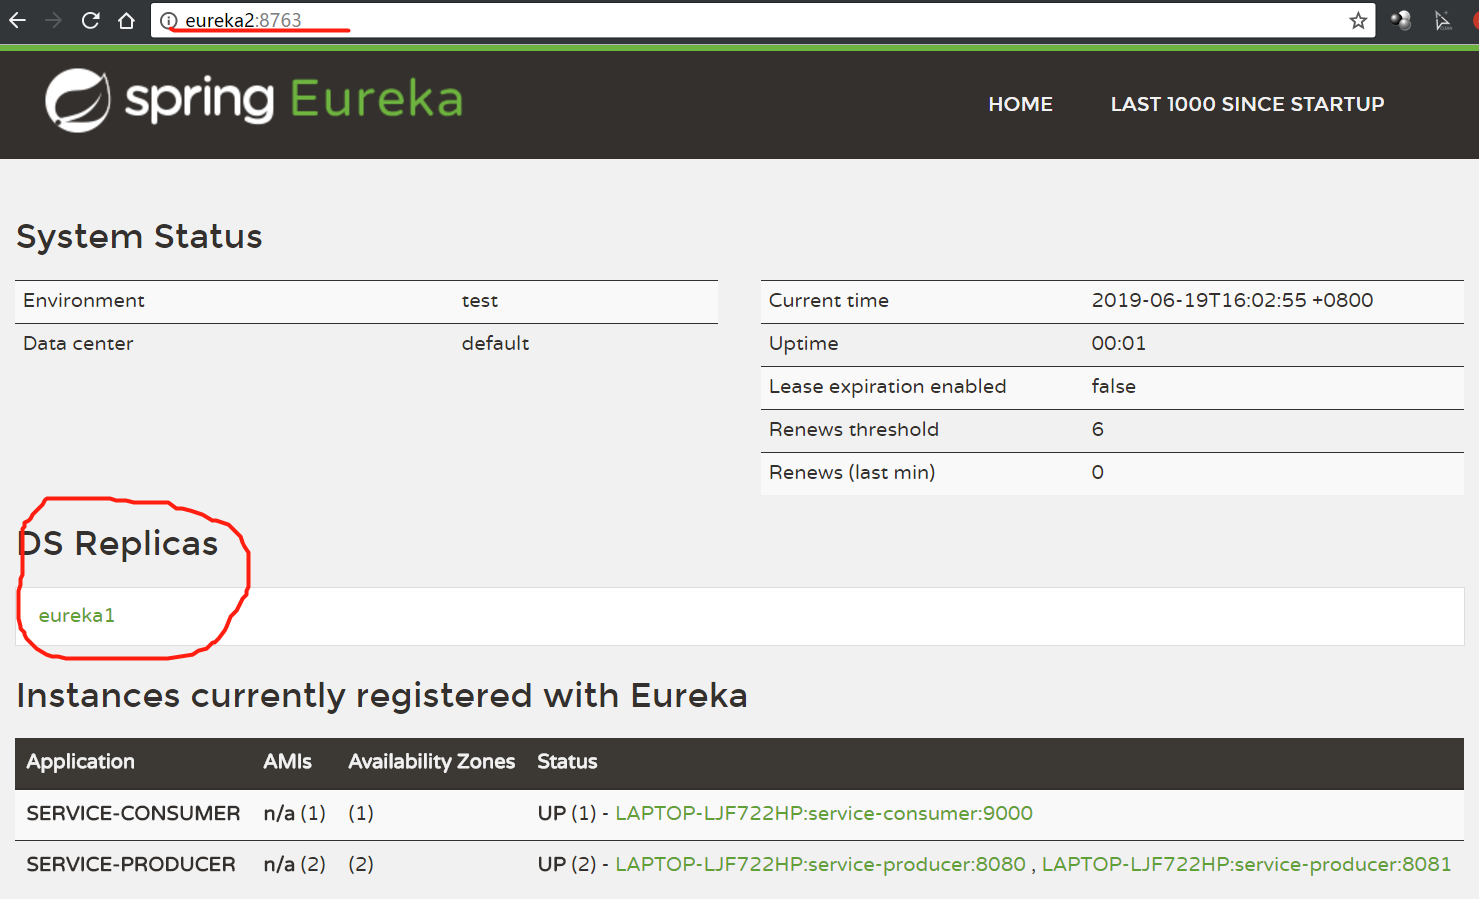This screenshot has height=899, width=1479.
Task: Open site info icon in address bar
Action: tap(169, 20)
